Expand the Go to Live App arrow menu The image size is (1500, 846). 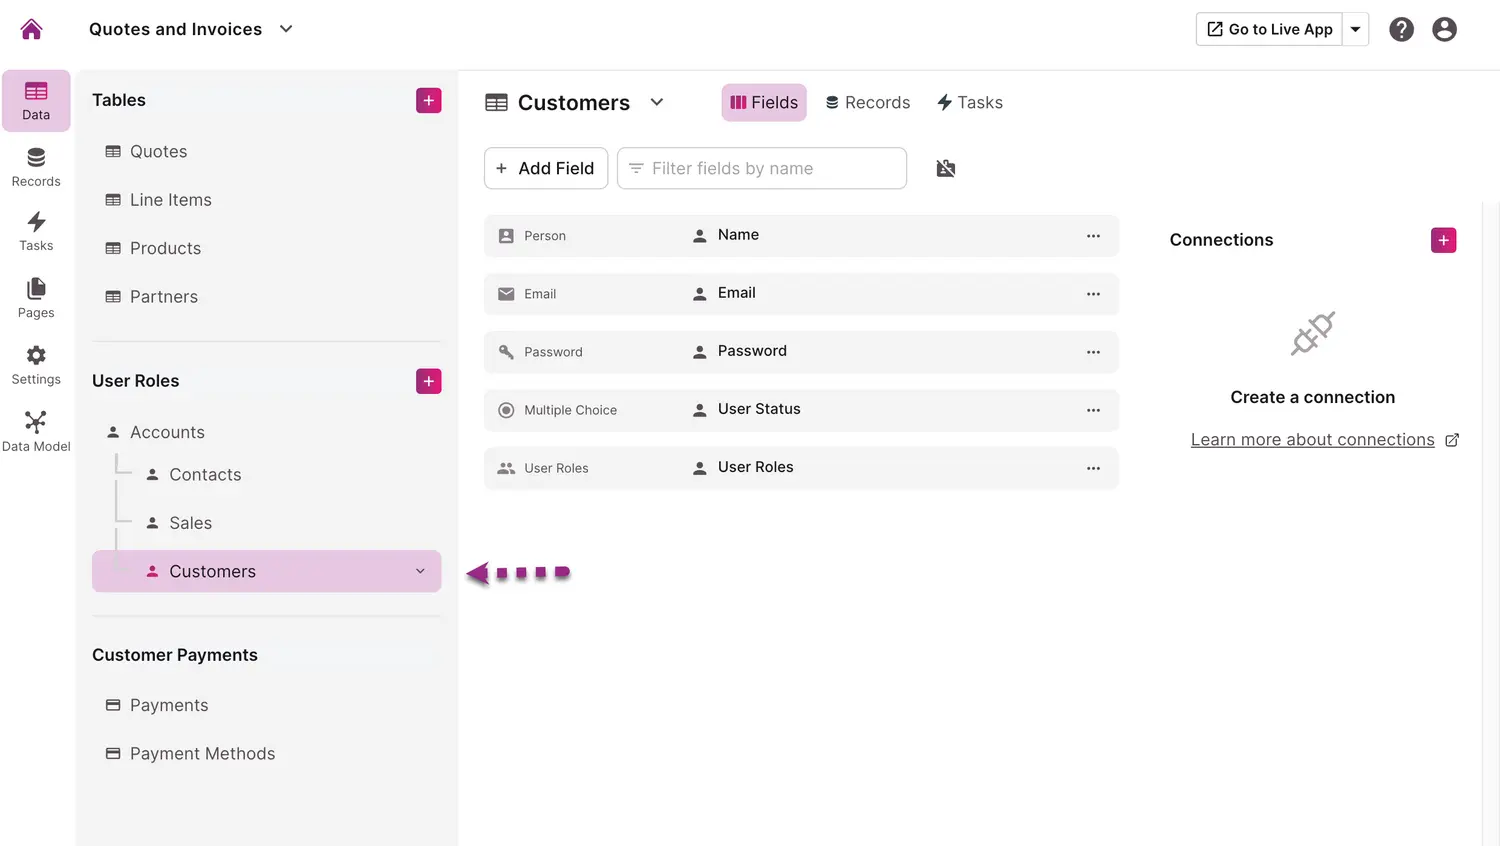tap(1355, 29)
